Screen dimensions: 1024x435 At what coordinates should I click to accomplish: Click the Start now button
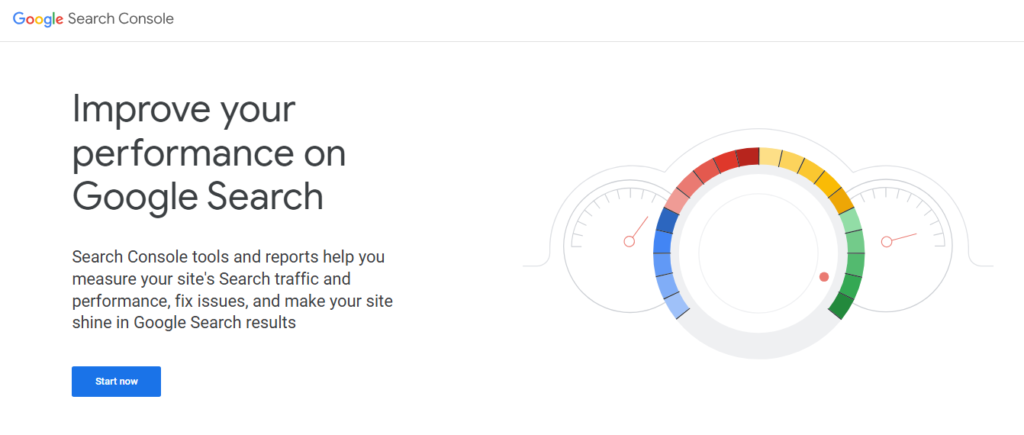[x=116, y=381]
